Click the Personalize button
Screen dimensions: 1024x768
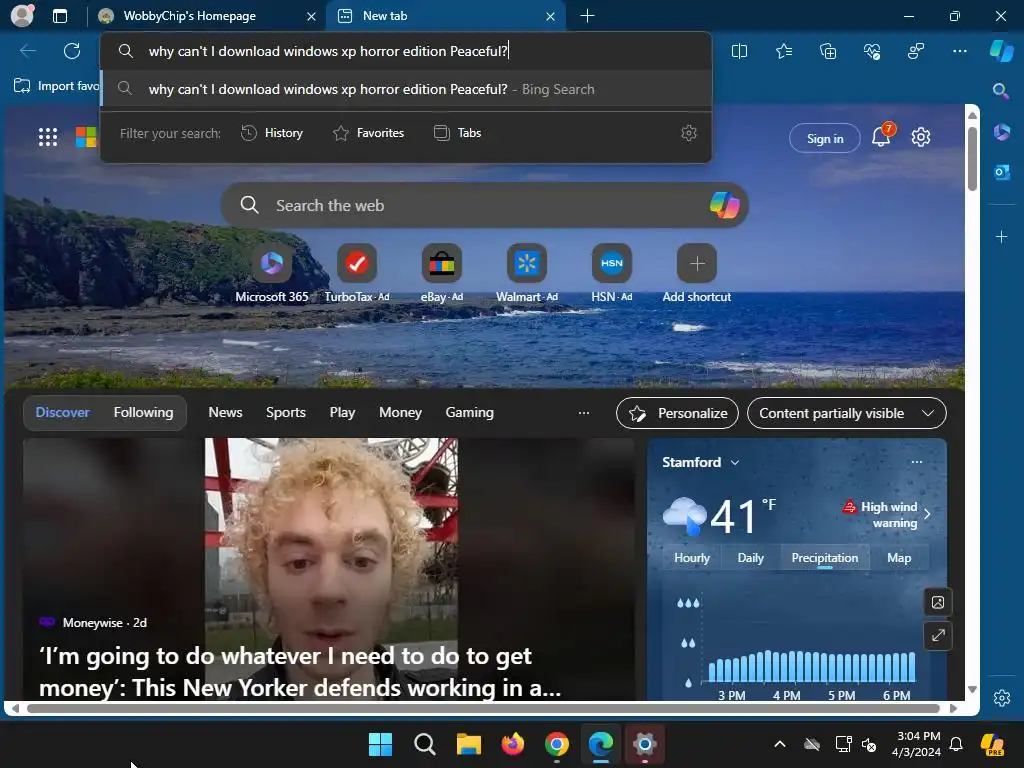point(677,413)
